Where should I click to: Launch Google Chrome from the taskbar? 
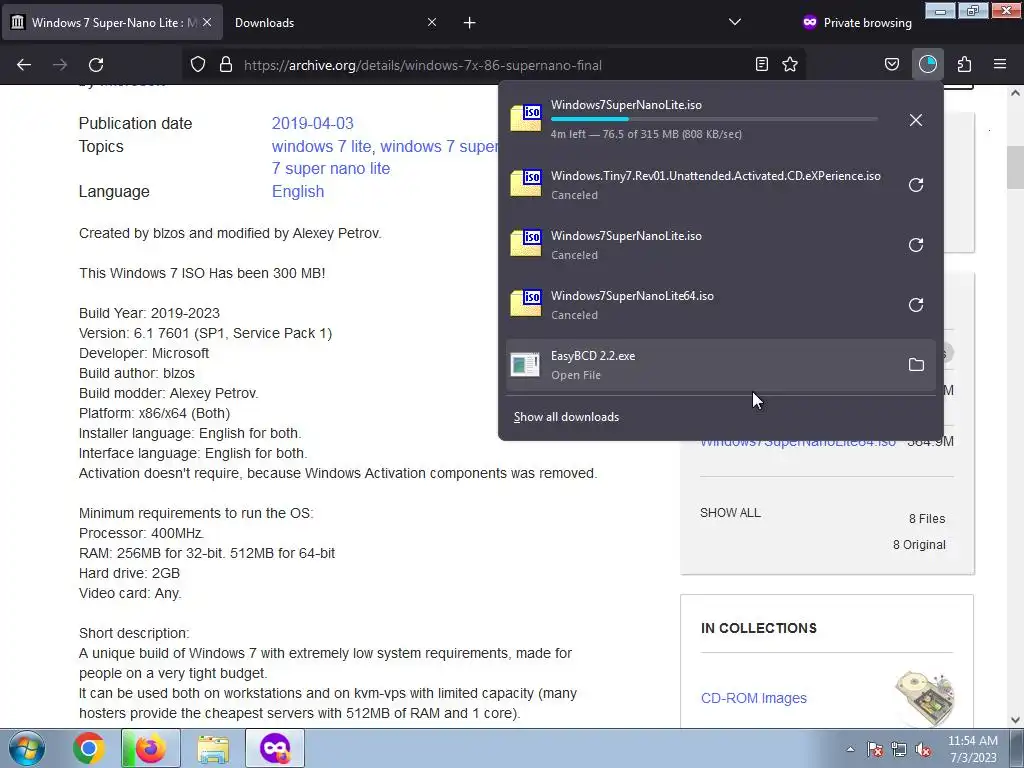pyautogui.click(x=89, y=748)
